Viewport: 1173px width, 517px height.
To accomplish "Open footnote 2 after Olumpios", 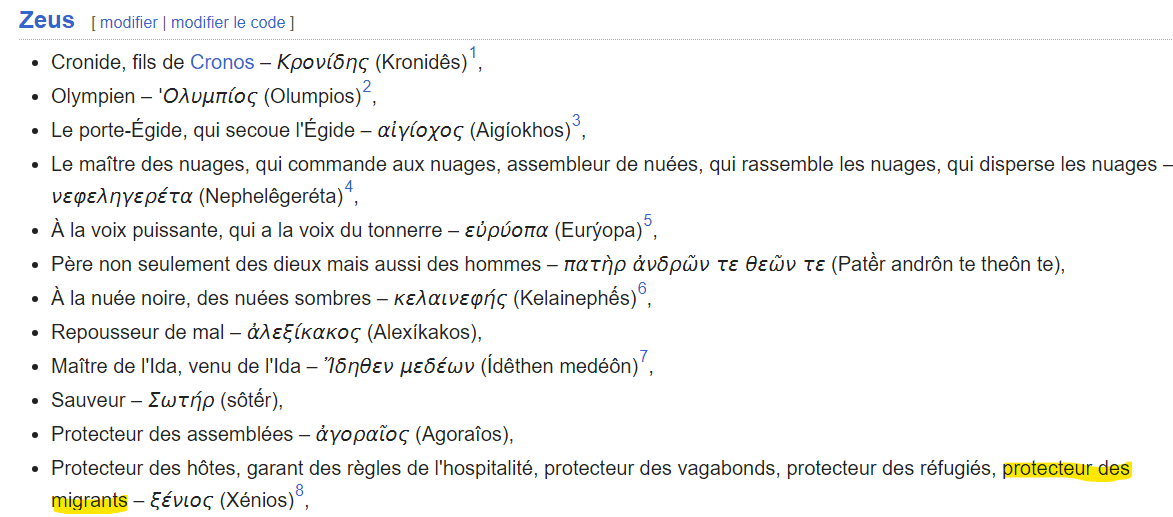I will (367, 89).
